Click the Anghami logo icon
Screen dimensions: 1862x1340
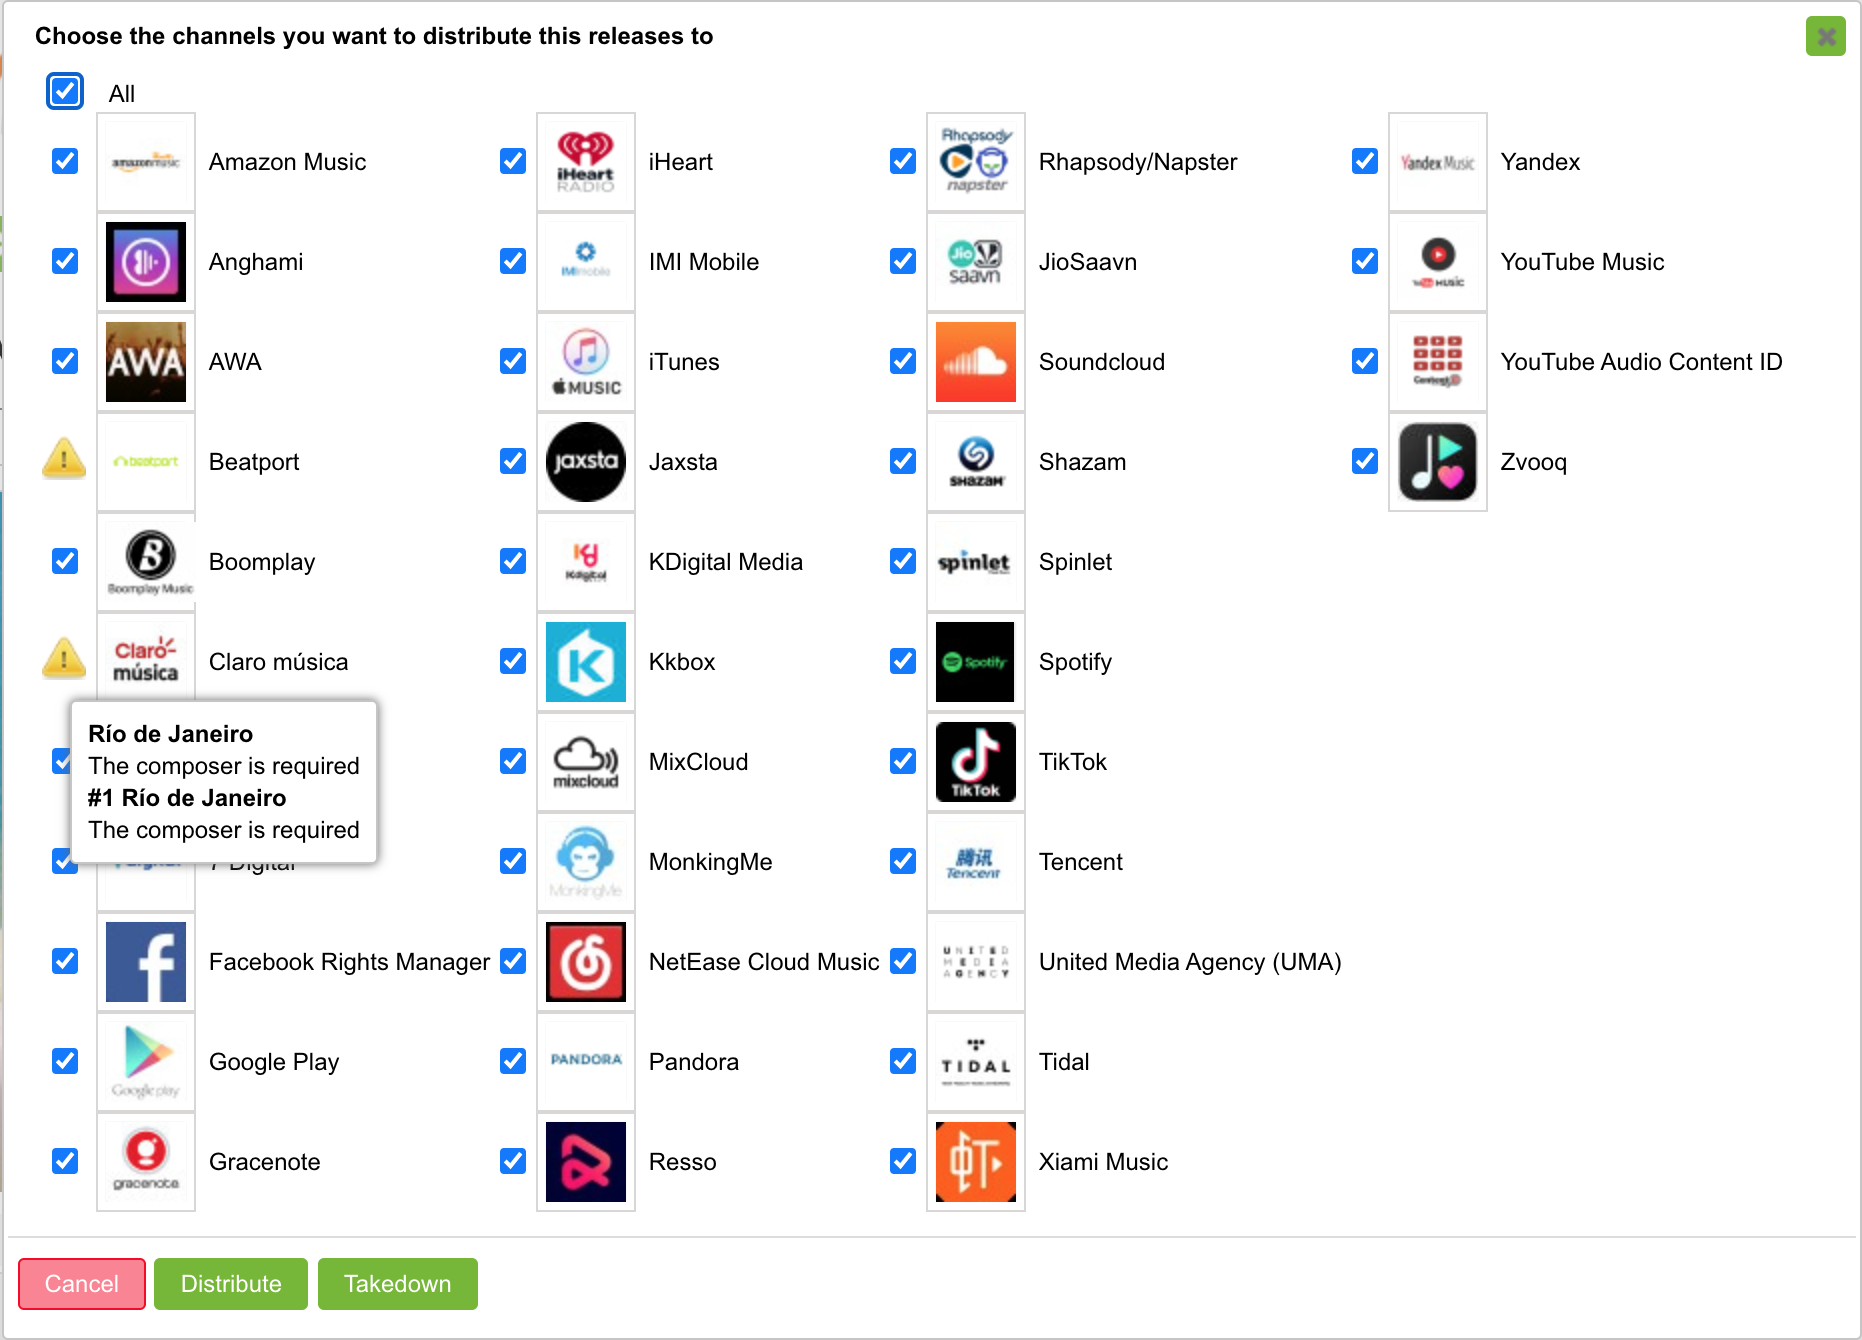click(x=146, y=262)
